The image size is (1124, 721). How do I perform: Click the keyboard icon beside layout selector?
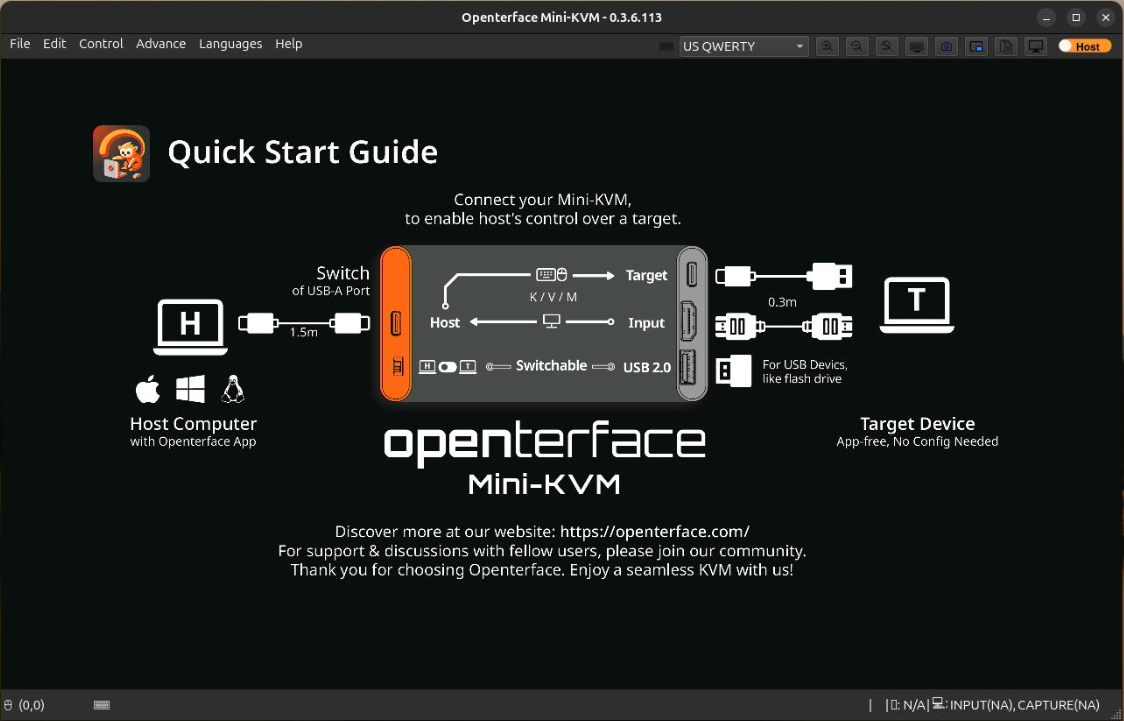tap(667, 46)
